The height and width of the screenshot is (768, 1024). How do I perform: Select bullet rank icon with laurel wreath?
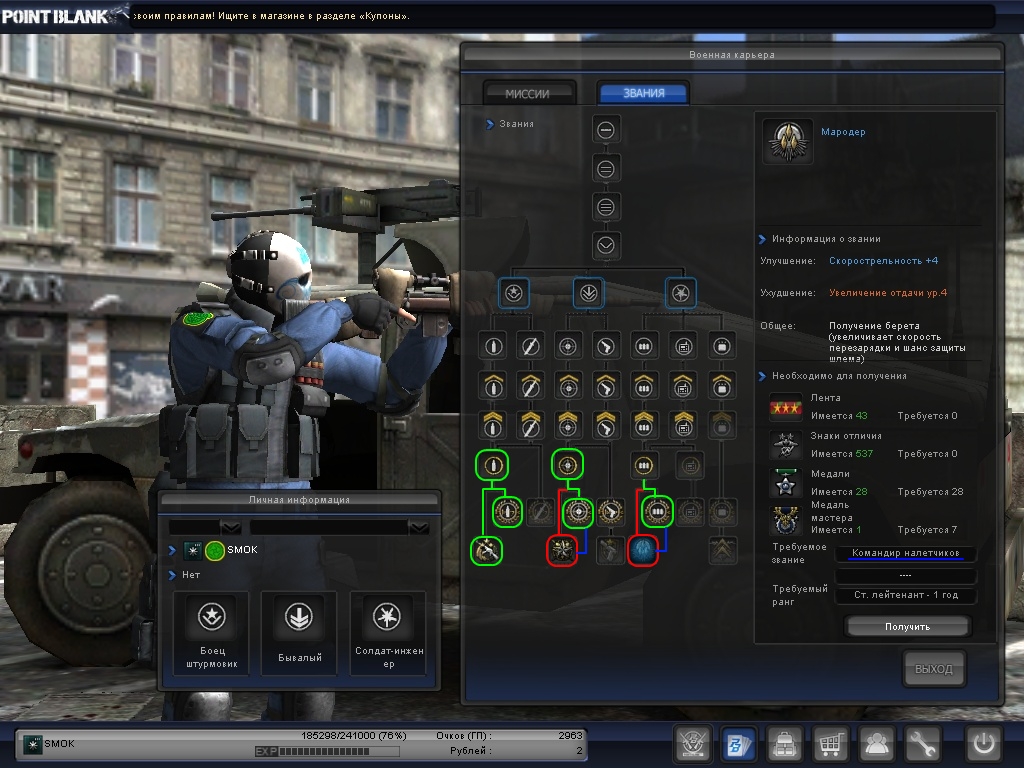point(507,512)
